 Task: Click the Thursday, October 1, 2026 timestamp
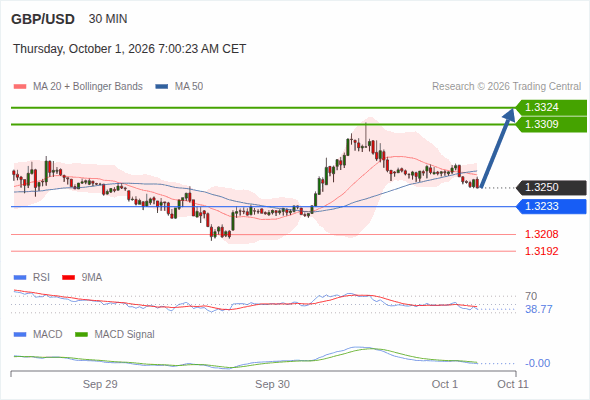pyautogui.click(x=129, y=49)
